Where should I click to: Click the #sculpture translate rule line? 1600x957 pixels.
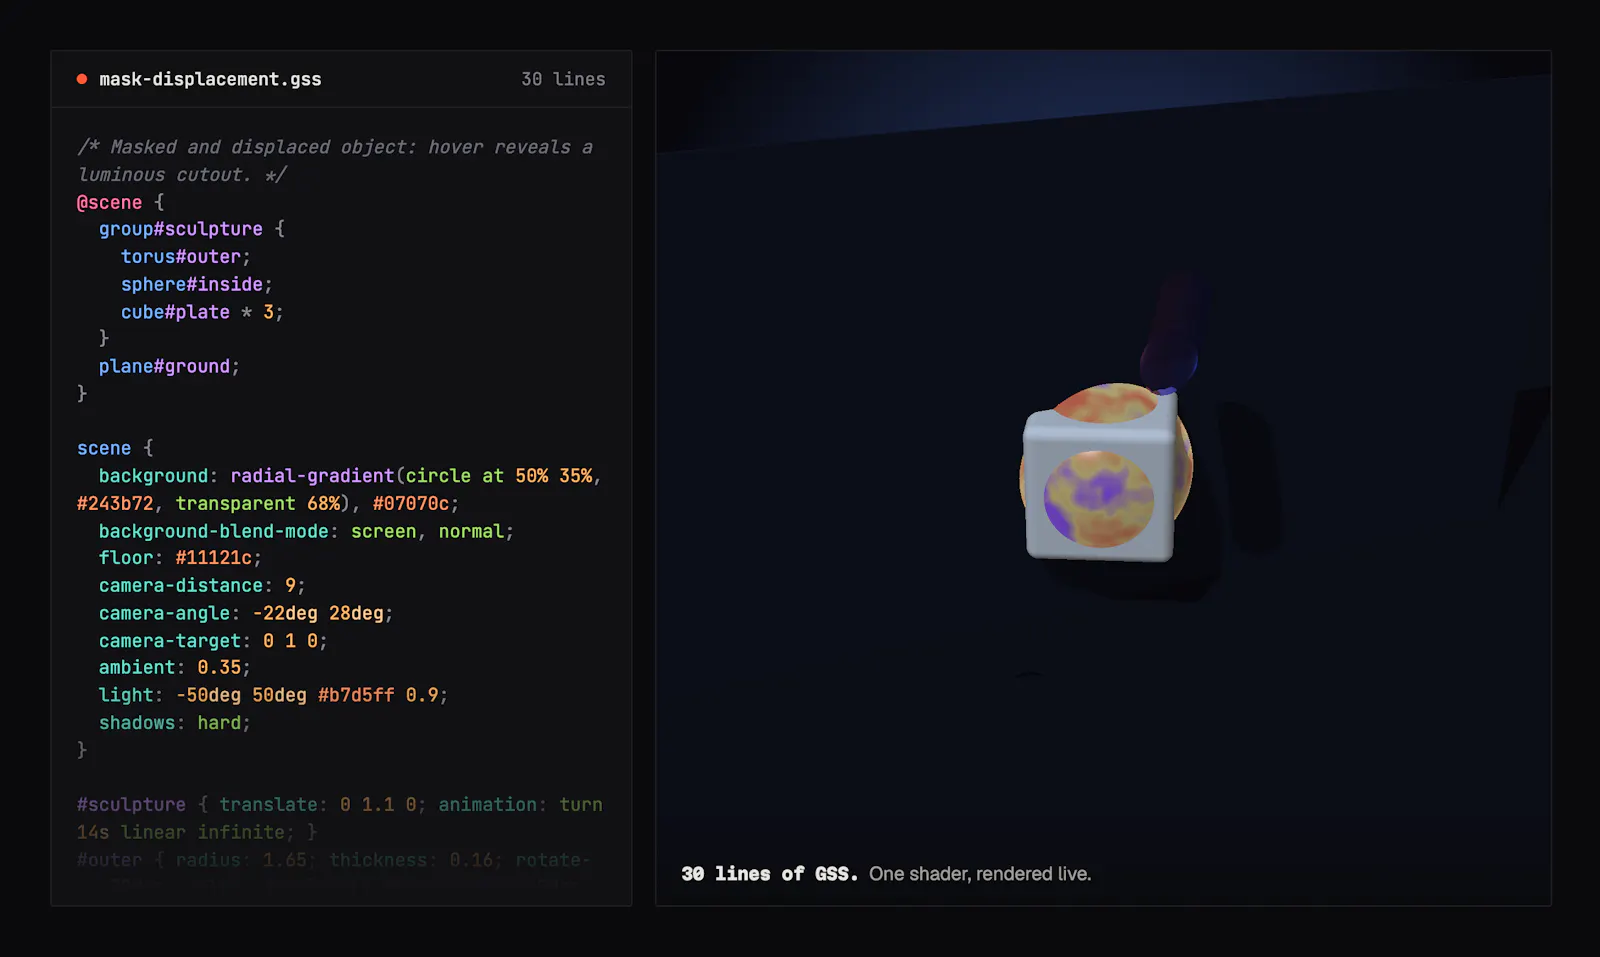pos(340,818)
